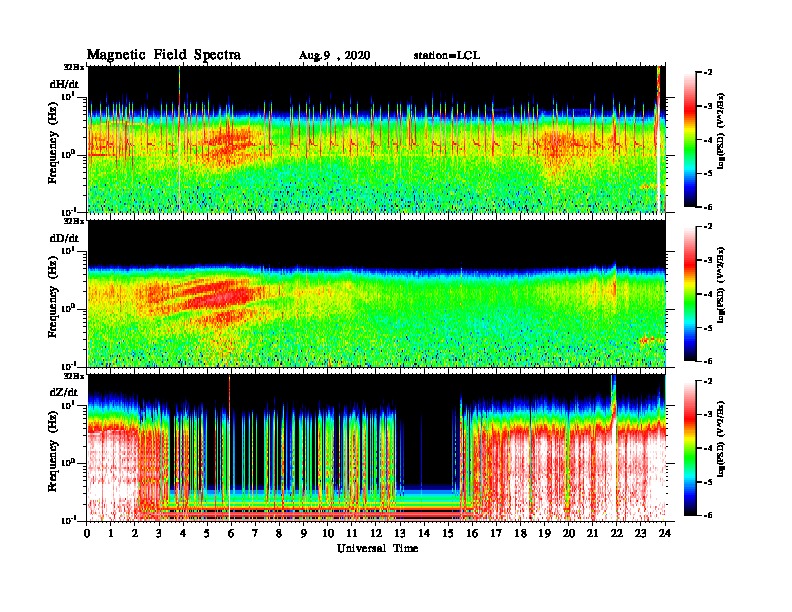This screenshot has width=792, height=612.
Task: Click the 32Hz label atop dZ/dt panel
Action: (74, 376)
